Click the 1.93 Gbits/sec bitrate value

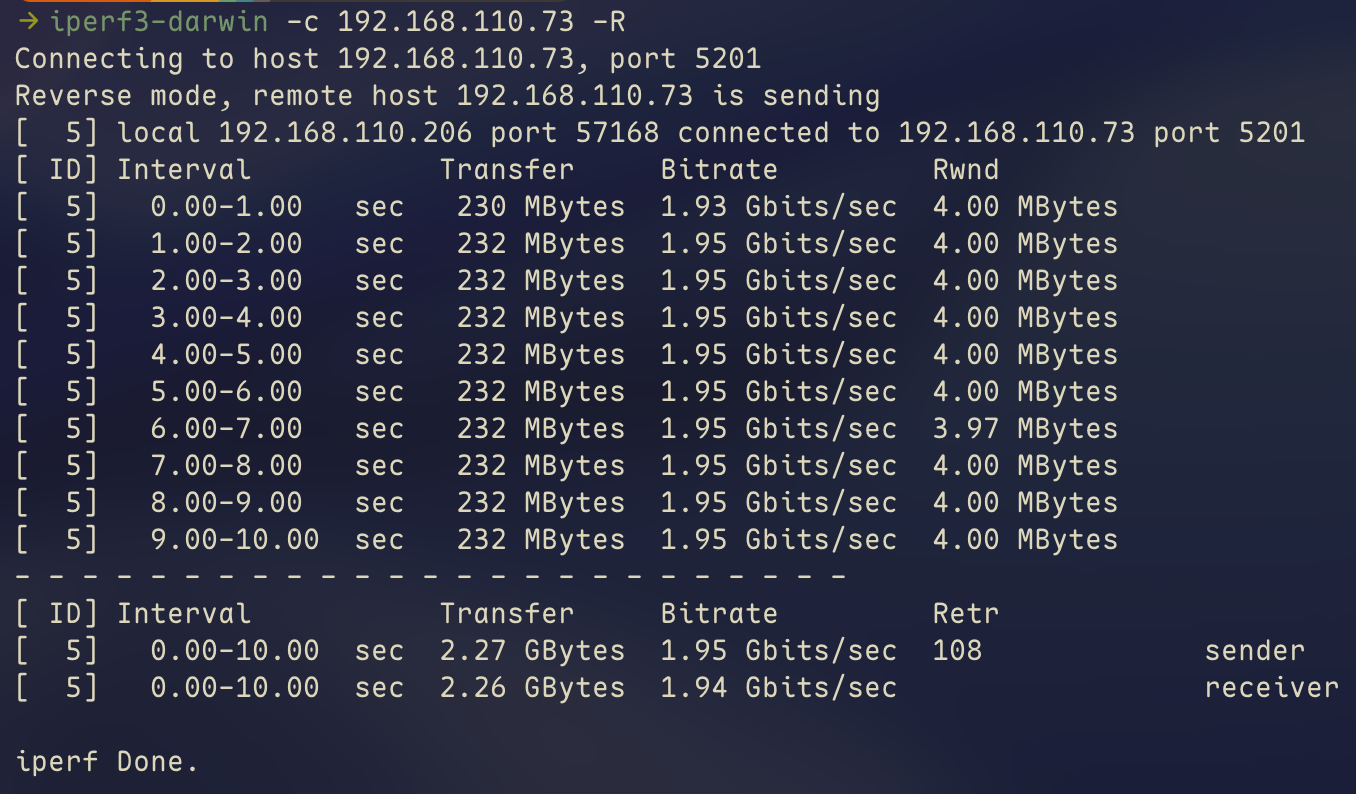(x=778, y=207)
